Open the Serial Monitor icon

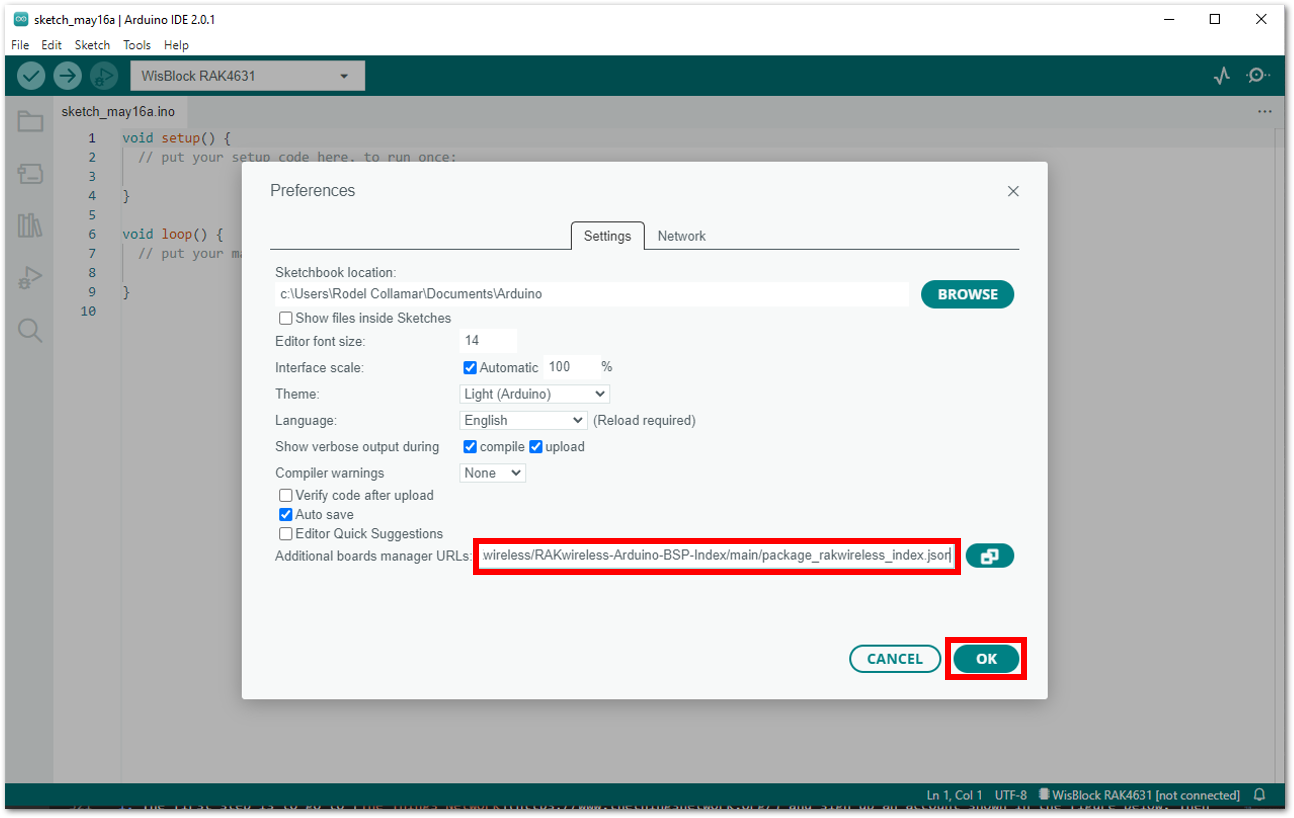tap(1258, 76)
